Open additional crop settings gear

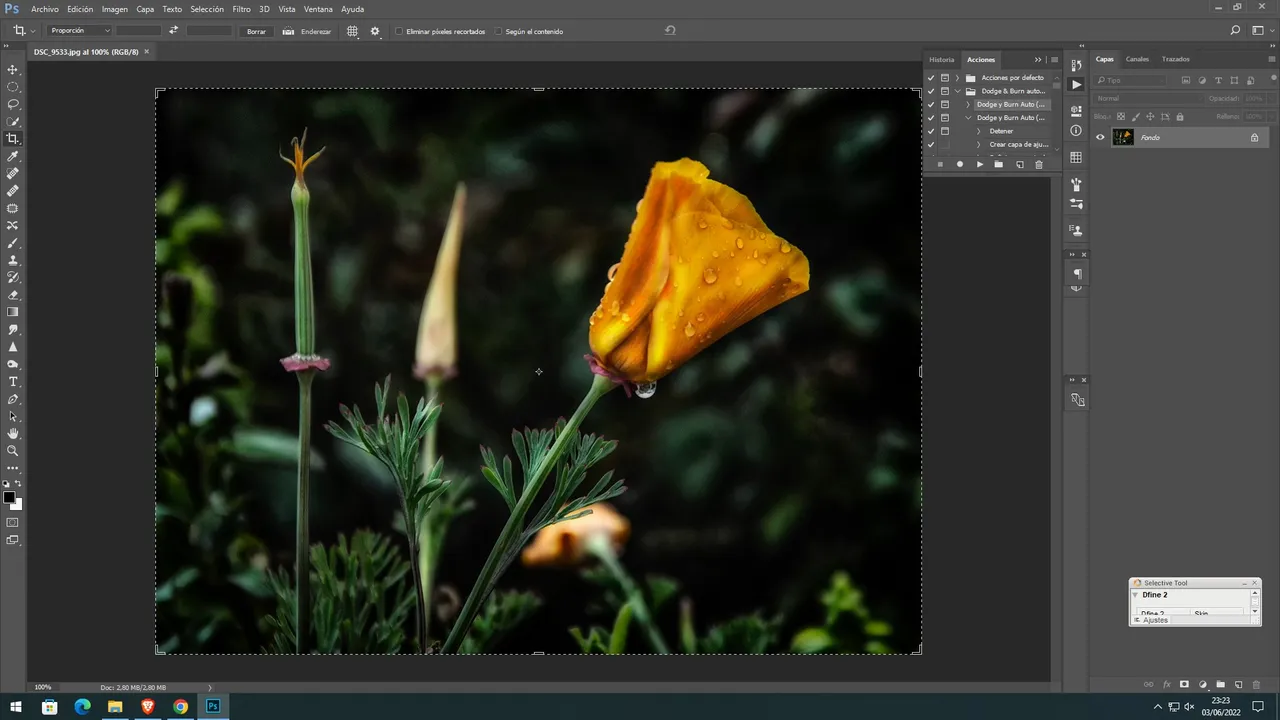375,31
